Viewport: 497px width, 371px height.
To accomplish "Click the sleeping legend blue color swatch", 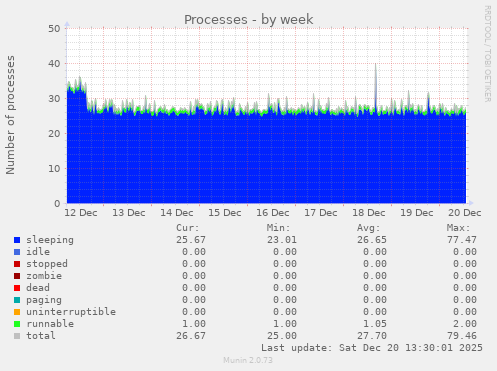I will 17,240.
